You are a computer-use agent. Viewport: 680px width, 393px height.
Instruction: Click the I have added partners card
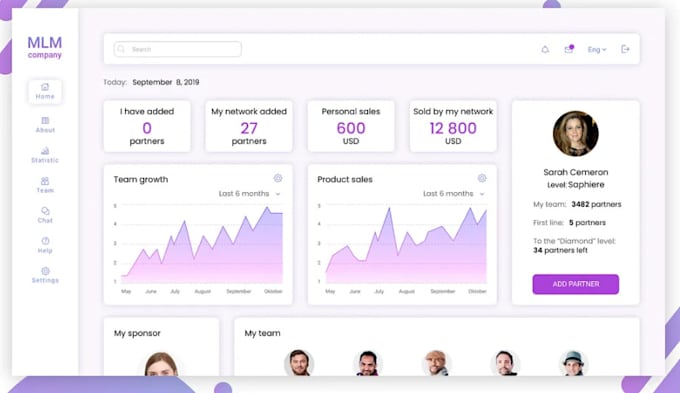pyautogui.click(x=147, y=126)
